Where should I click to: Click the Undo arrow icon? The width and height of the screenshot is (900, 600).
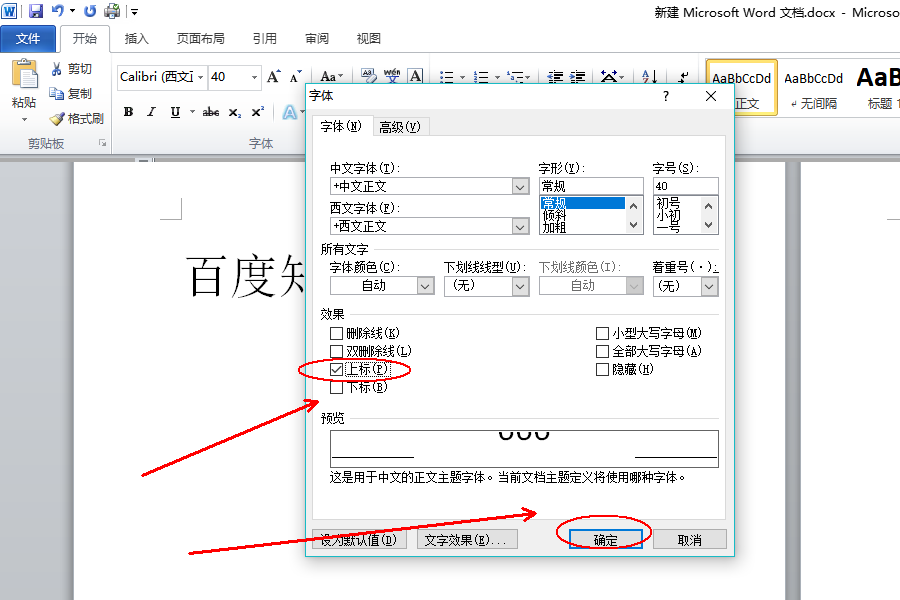click(57, 11)
